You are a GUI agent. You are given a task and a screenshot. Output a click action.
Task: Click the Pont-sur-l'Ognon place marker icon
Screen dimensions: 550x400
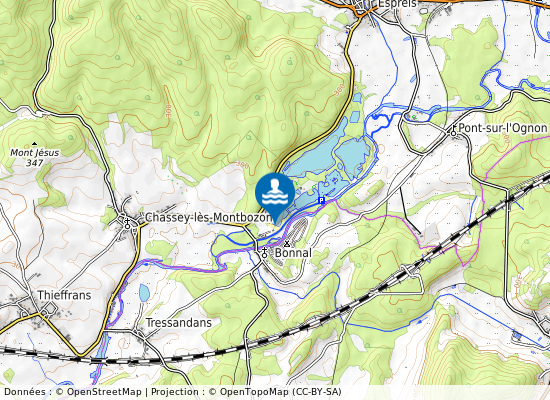454,131
